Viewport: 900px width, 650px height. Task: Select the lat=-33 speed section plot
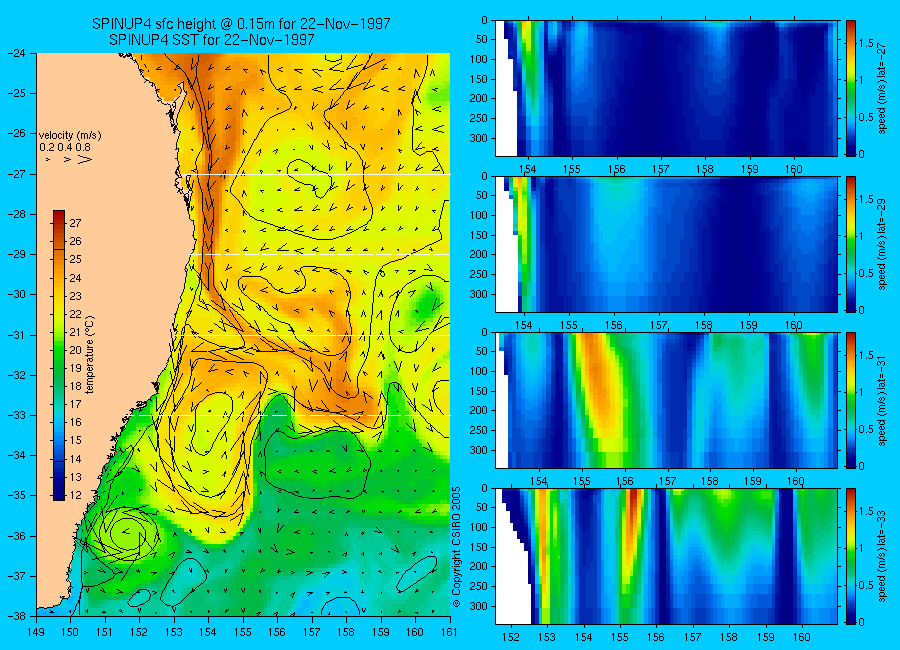pyautogui.click(x=666, y=556)
